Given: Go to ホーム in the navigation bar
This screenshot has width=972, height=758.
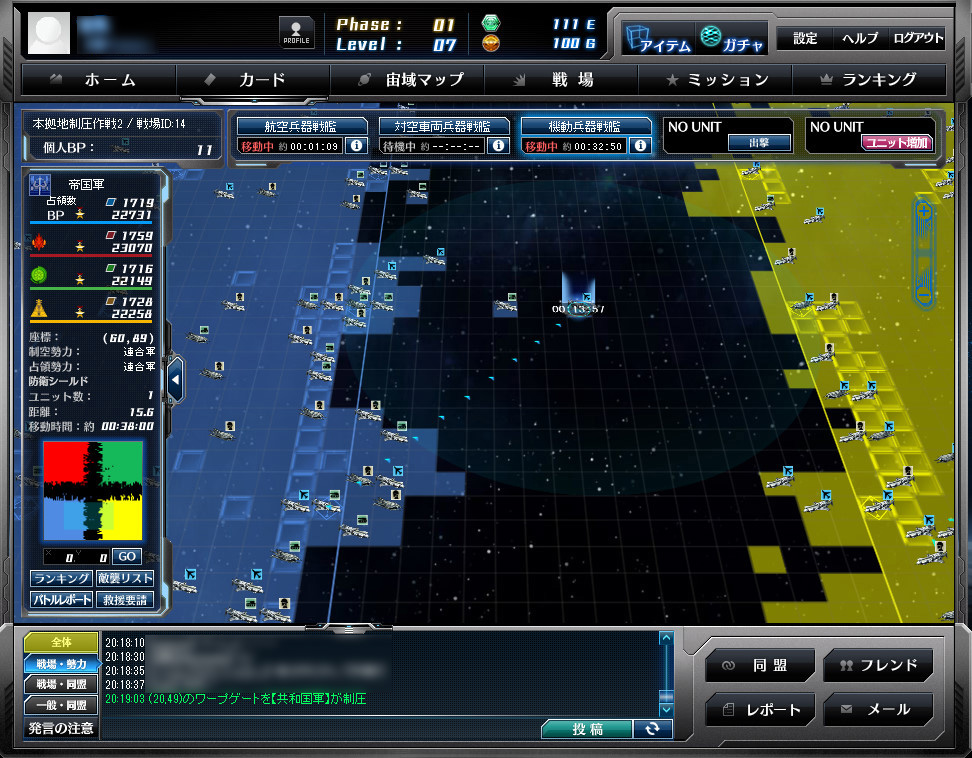Looking at the screenshot, I should pyautogui.click(x=99, y=80).
